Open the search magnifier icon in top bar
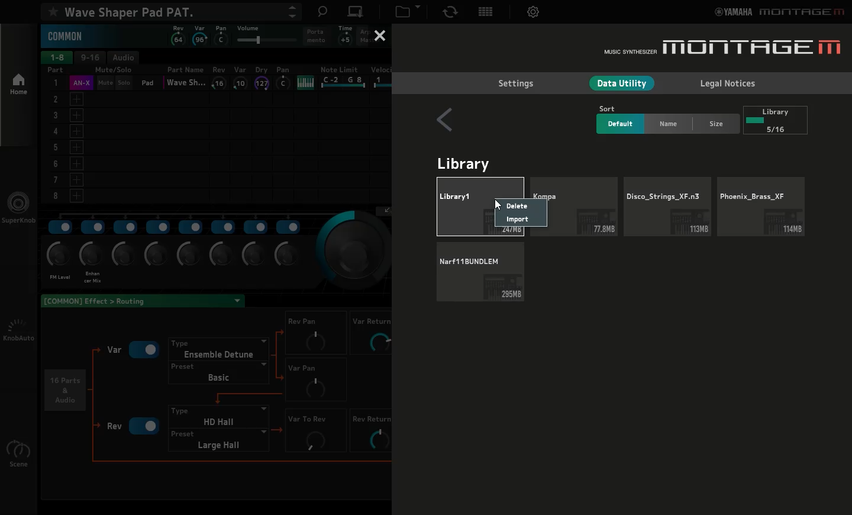The width and height of the screenshot is (852, 515). point(322,12)
